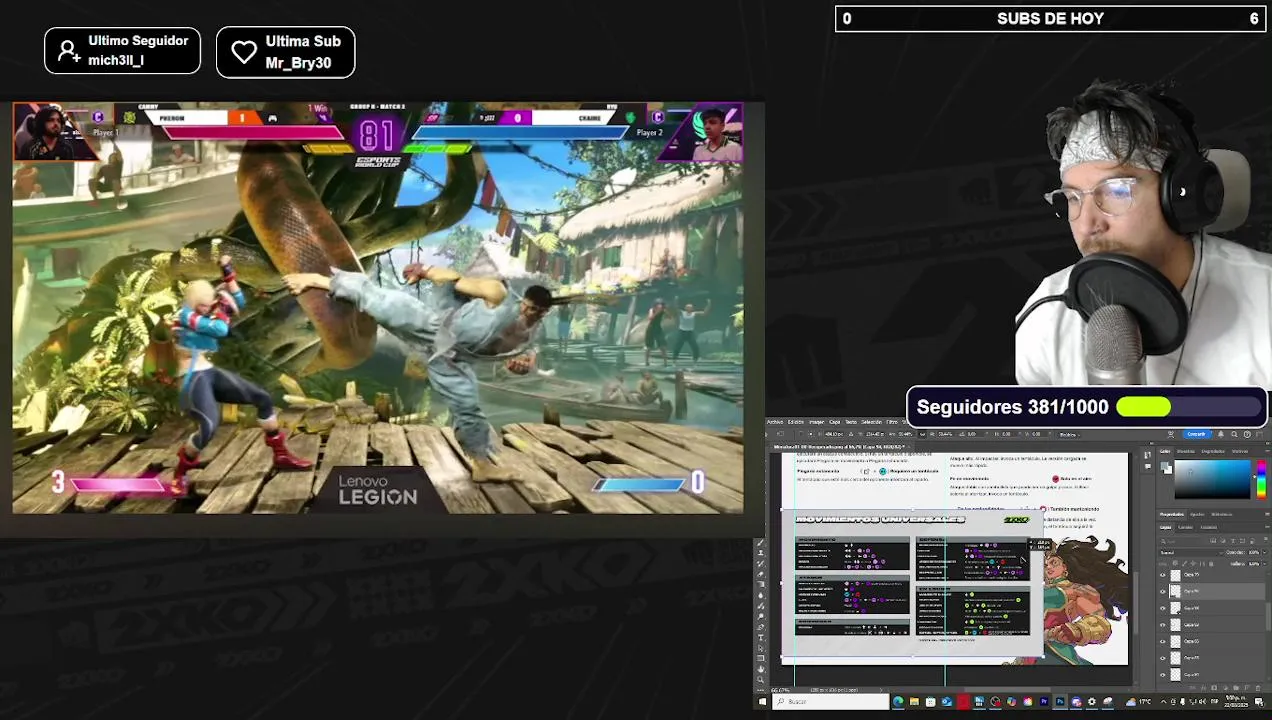Screen dimensions: 1272x720
Task: Open Photoshop from the Windows taskbar
Action: point(1060,701)
